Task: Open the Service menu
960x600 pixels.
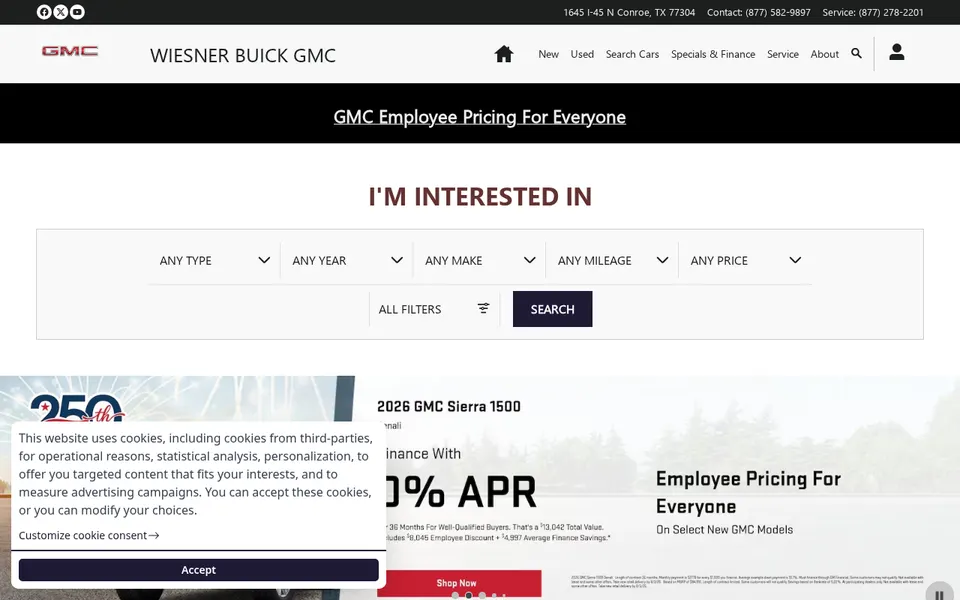Action: [x=783, y=54]
